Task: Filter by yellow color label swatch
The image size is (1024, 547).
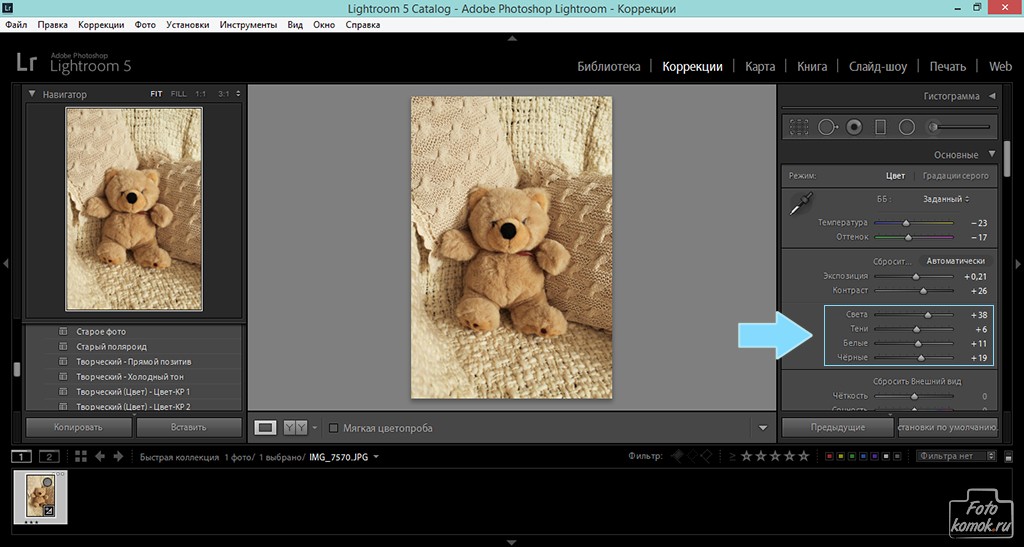Action: click(x=840, y=456)
